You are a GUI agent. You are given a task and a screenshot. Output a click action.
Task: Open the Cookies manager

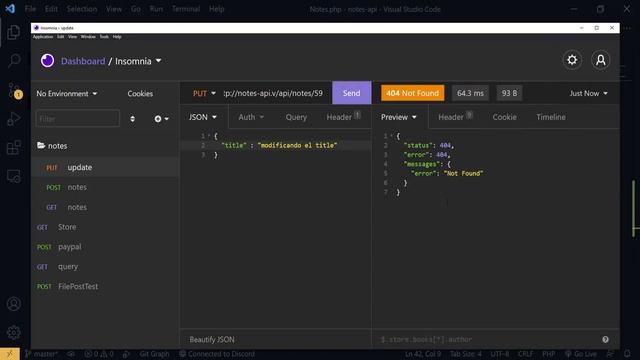pos(140,94)
